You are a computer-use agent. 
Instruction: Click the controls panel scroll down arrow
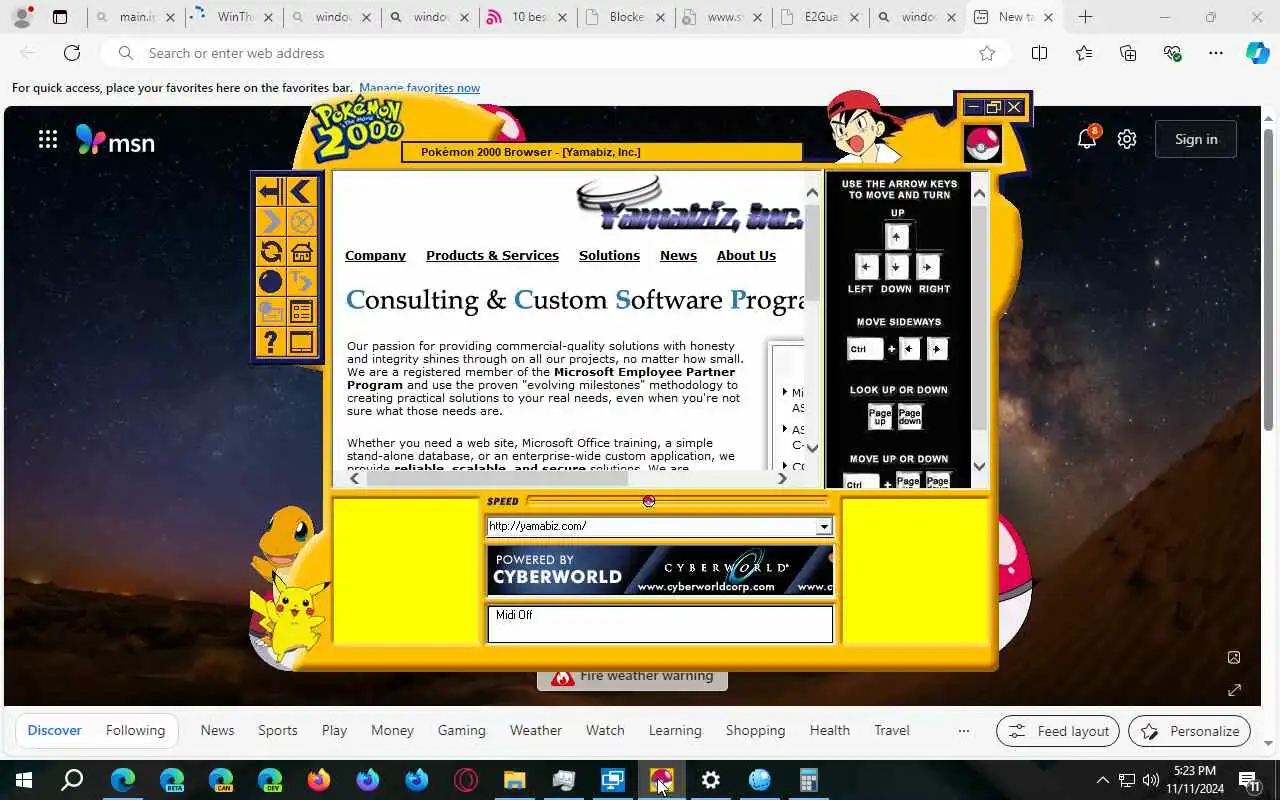point(979,466)
